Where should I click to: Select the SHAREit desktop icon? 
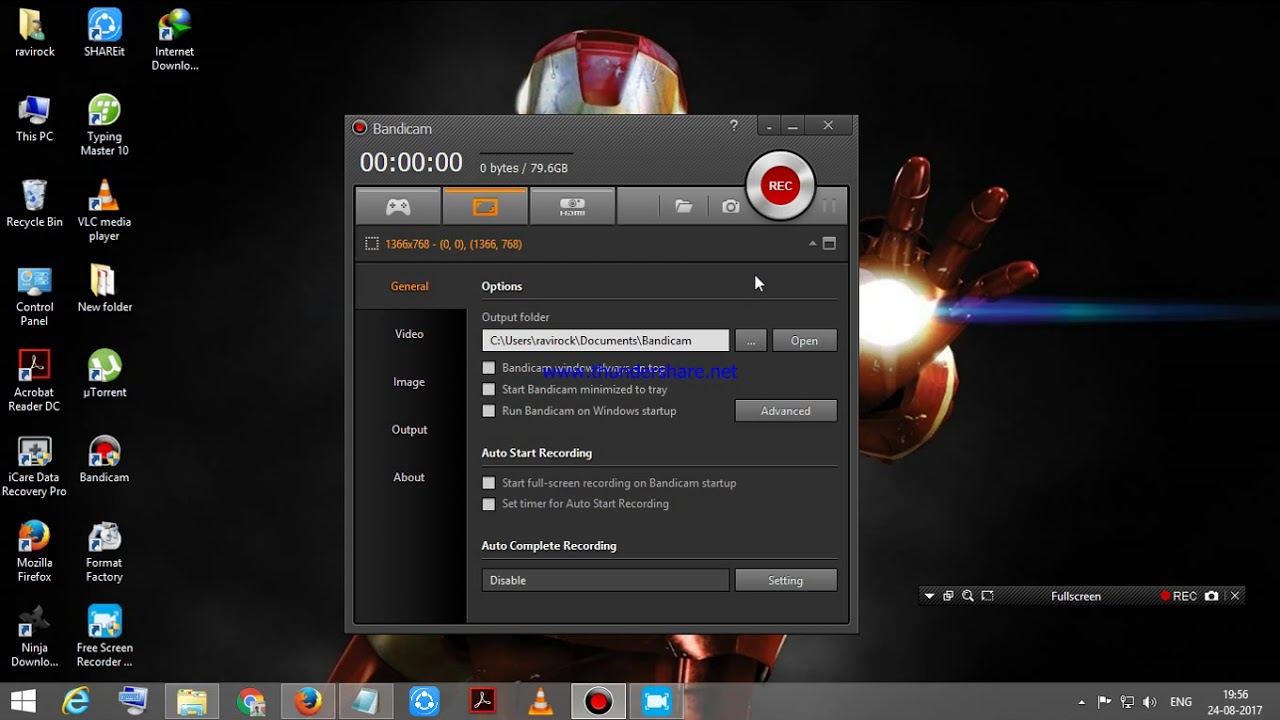coord(104,33)
